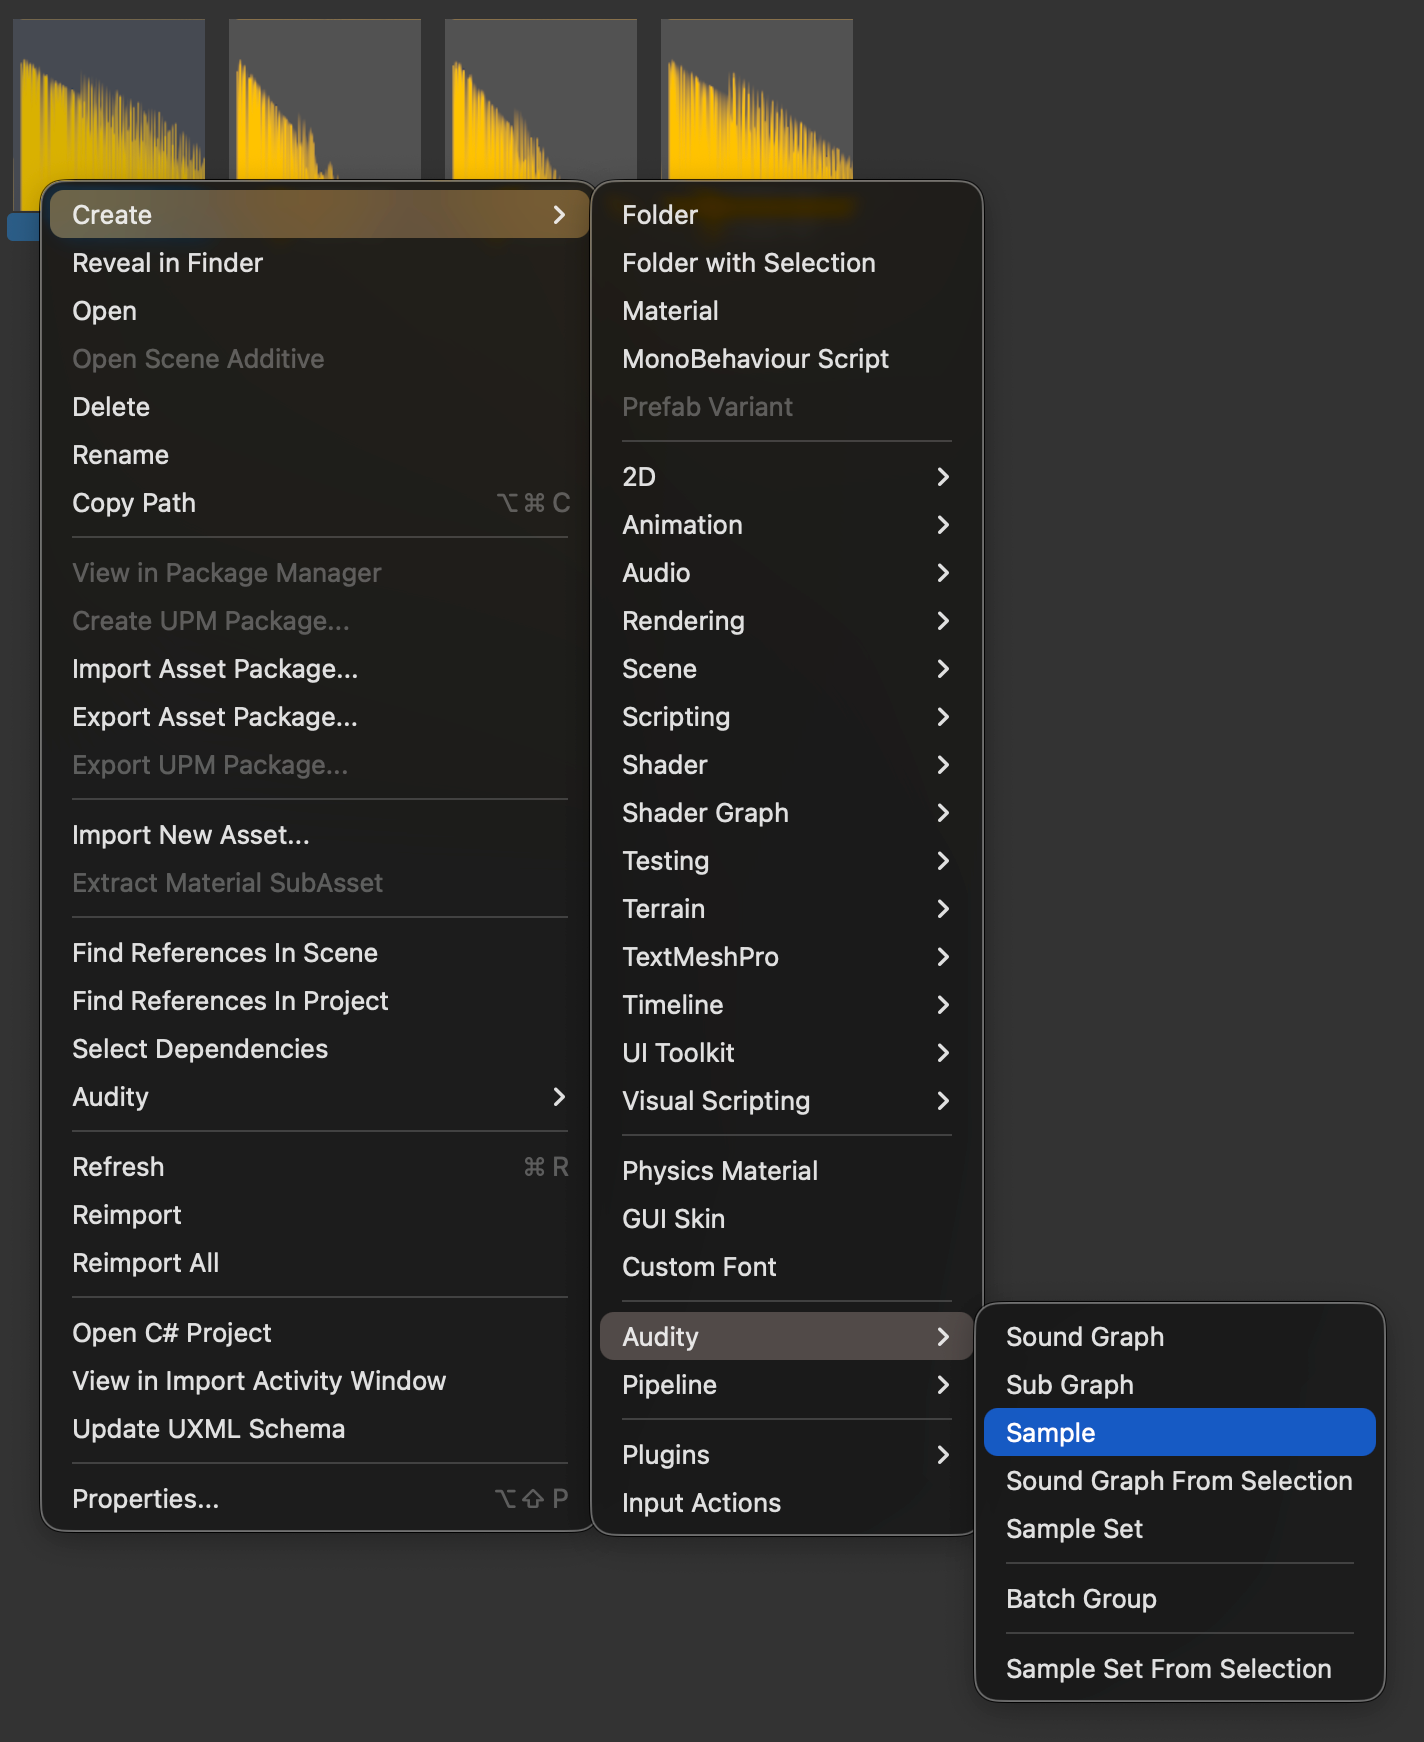Create a MonoBehaviour Script

click(x=786, y=358)
